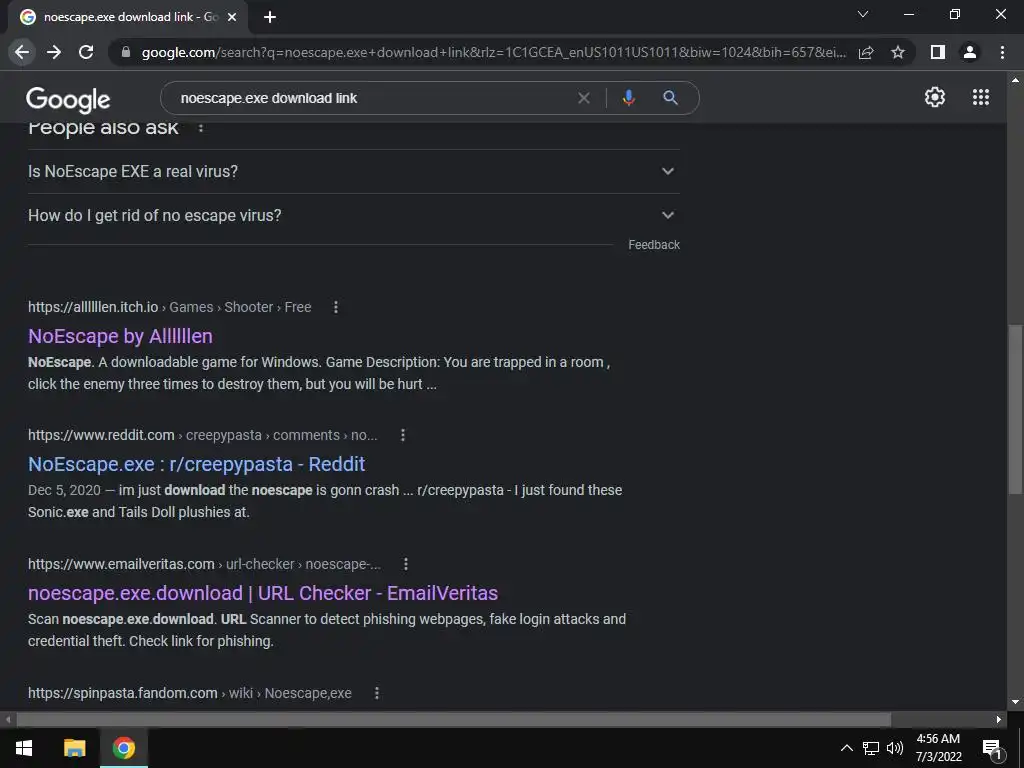The height and width of the screenshot is (768, 1024).
Task: Expand 'How do I get rid of no escape virus?'
Action: point(354,216)
